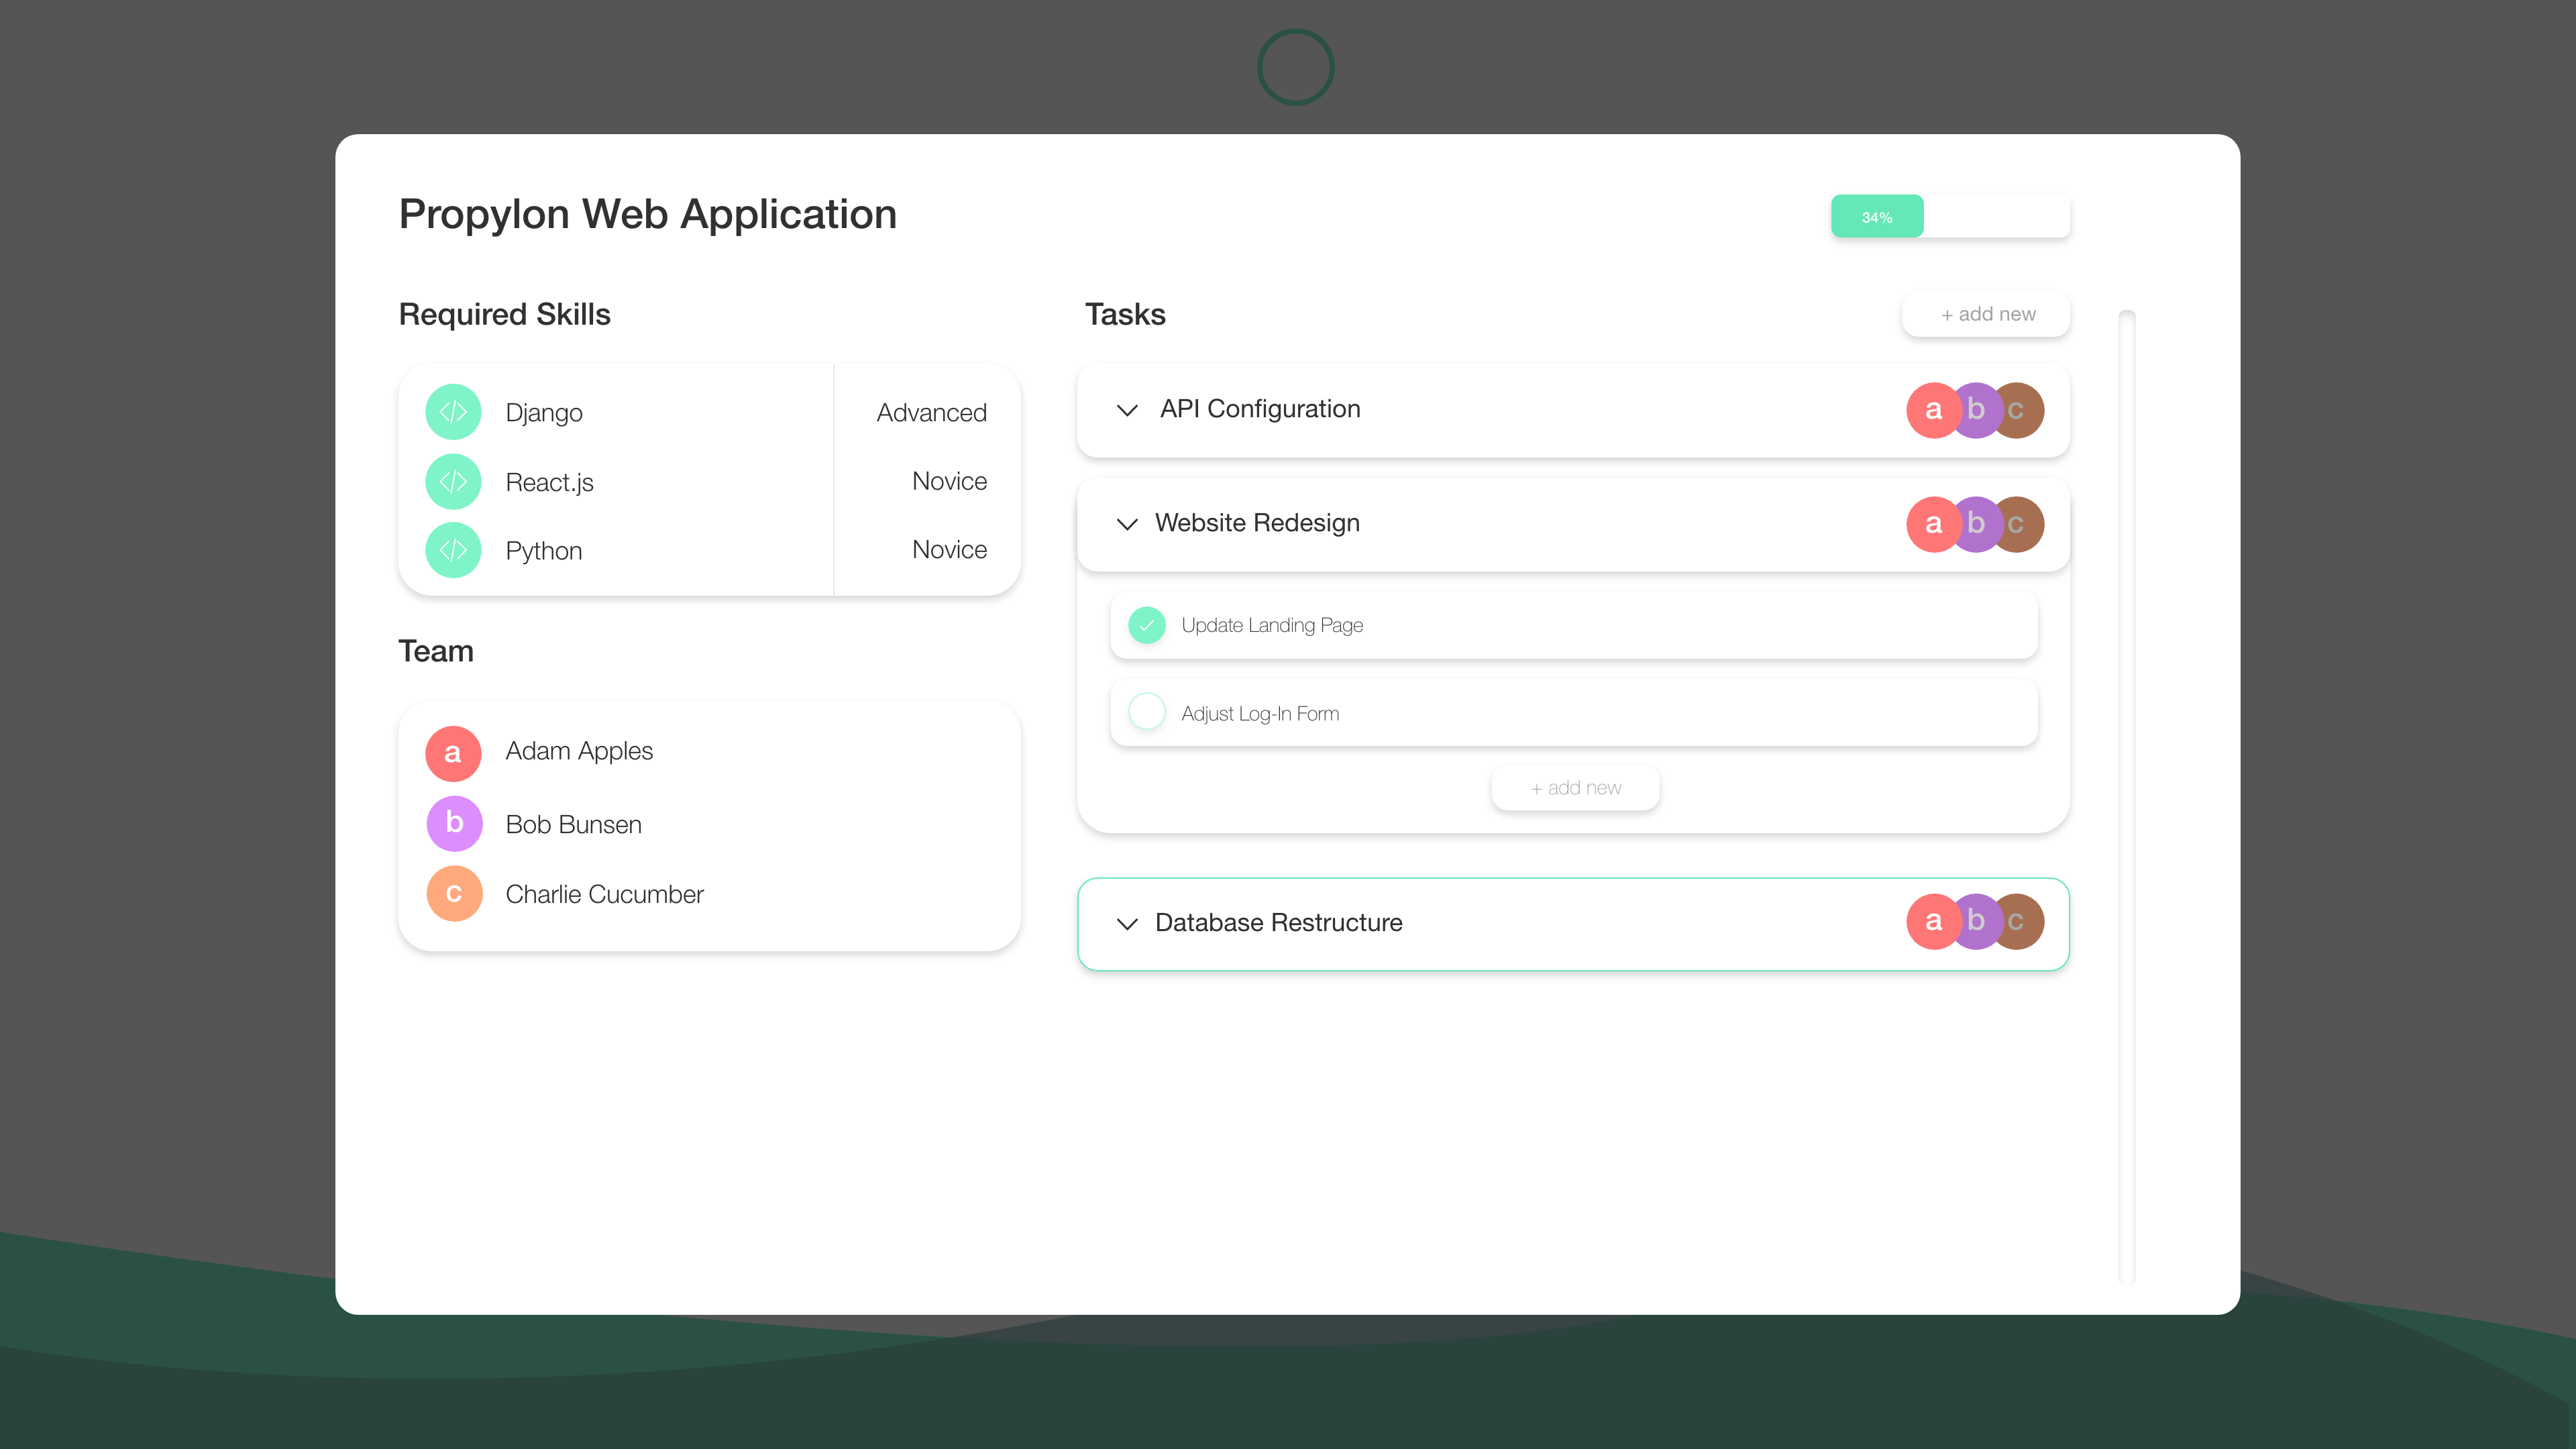
Task: Expand the Database Restructure task chevron
Action: pos(1127,923)
